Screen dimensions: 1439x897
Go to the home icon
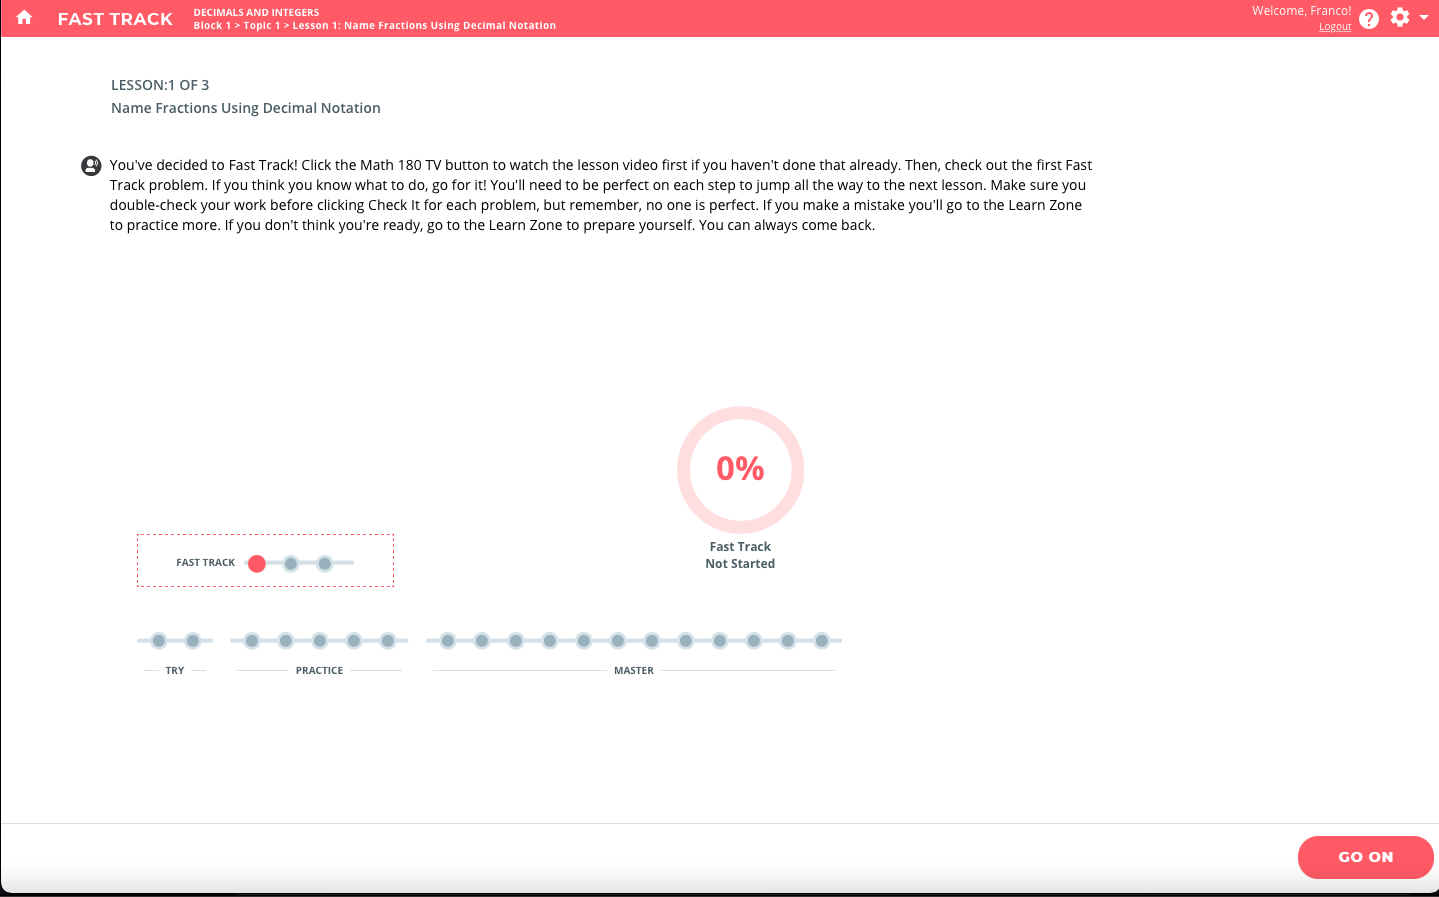coord(24,18)
